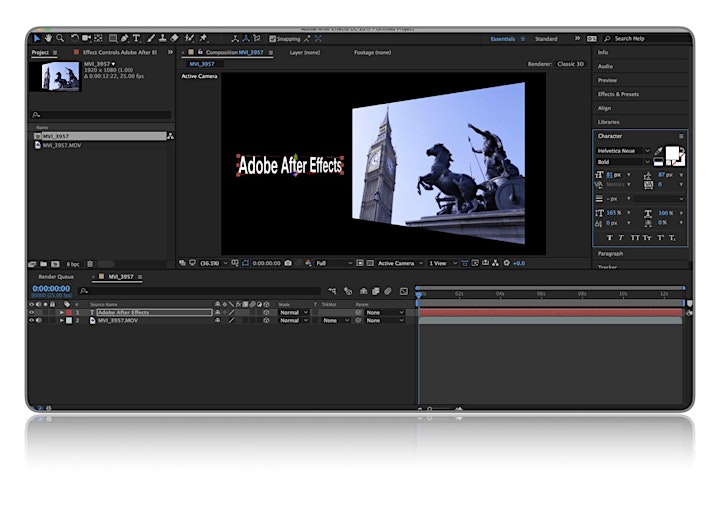Open the viewer resolution Full dropdown
This screenshot has width=720, height=514.
coord(334,263)
